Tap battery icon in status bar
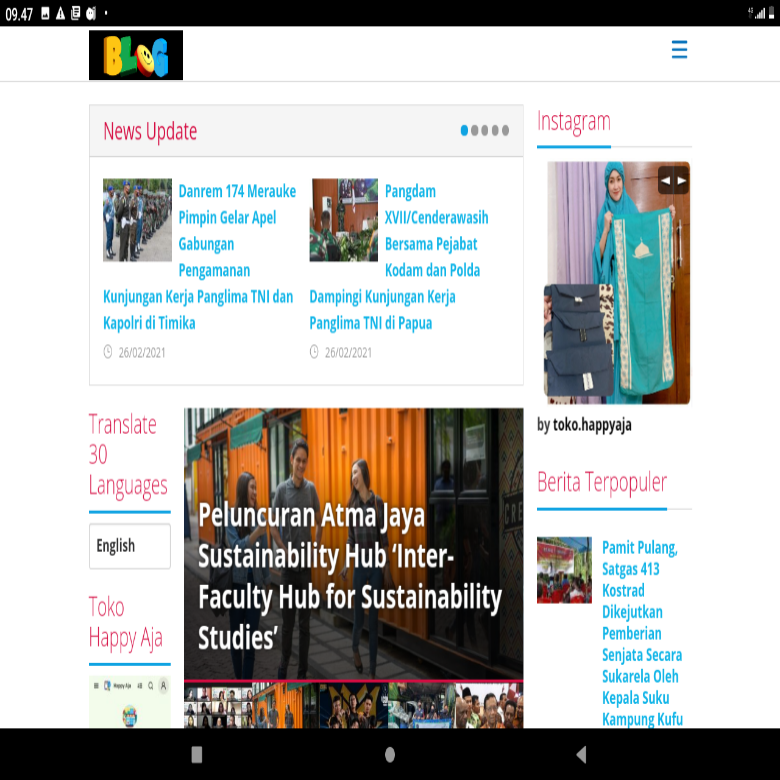Viewport: 780px width, 780px height. click(x=772, y=13)
